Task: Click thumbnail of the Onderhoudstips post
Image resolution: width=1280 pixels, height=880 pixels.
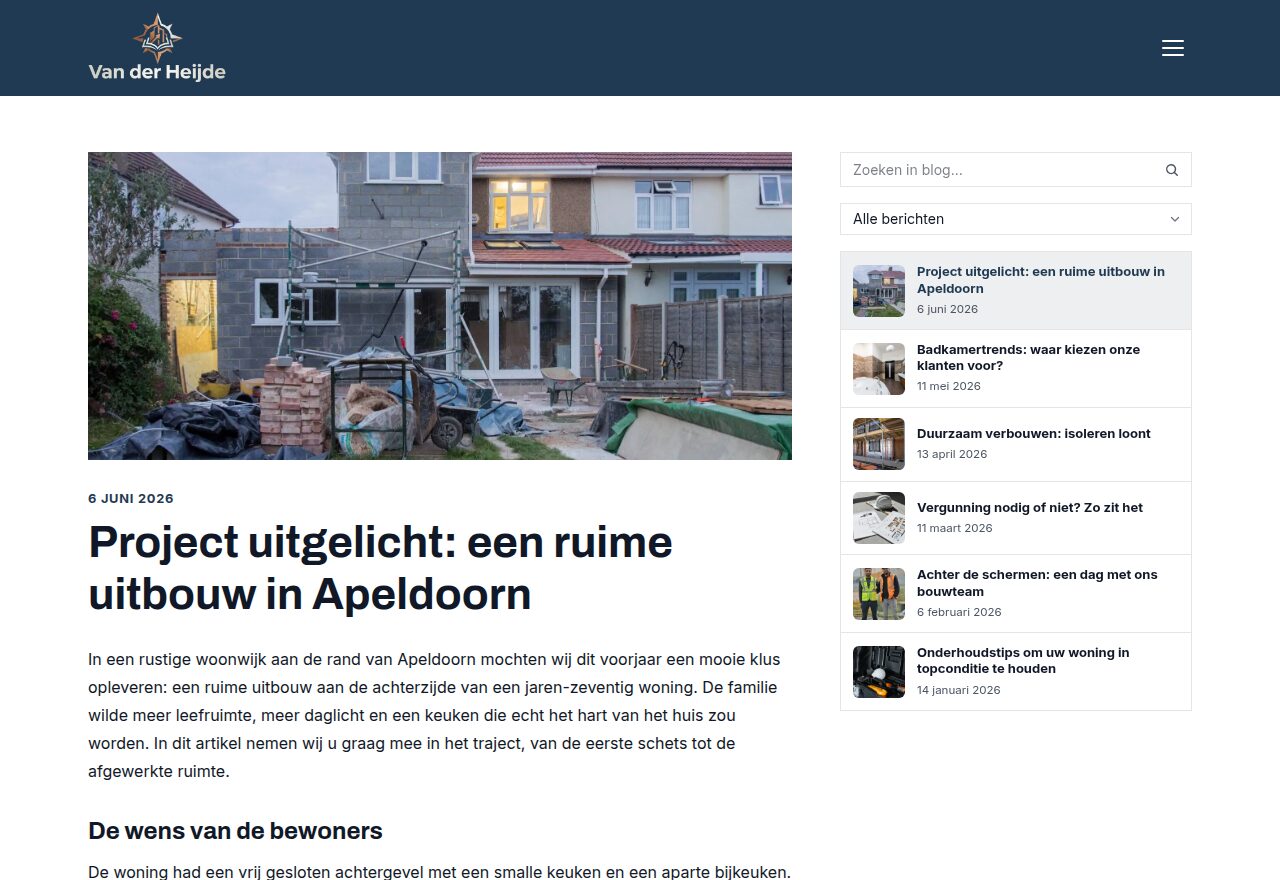Action: (879, 672)
